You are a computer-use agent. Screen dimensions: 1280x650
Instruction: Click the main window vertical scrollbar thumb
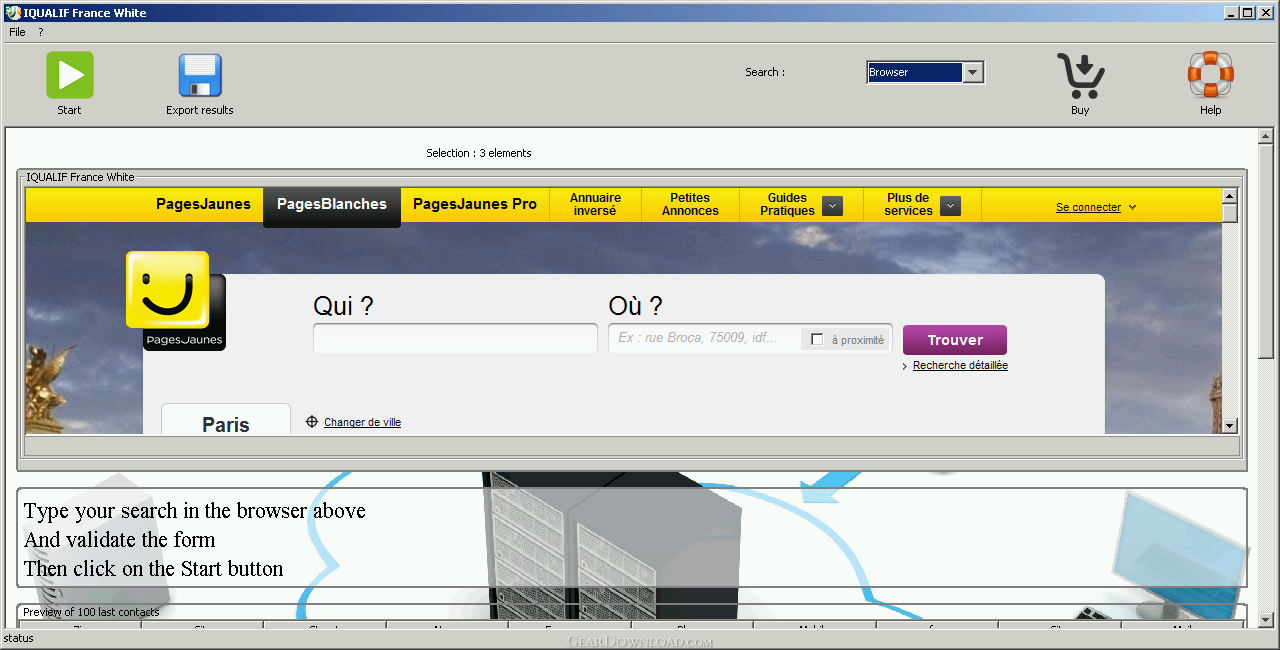[x=1266, y=250]
